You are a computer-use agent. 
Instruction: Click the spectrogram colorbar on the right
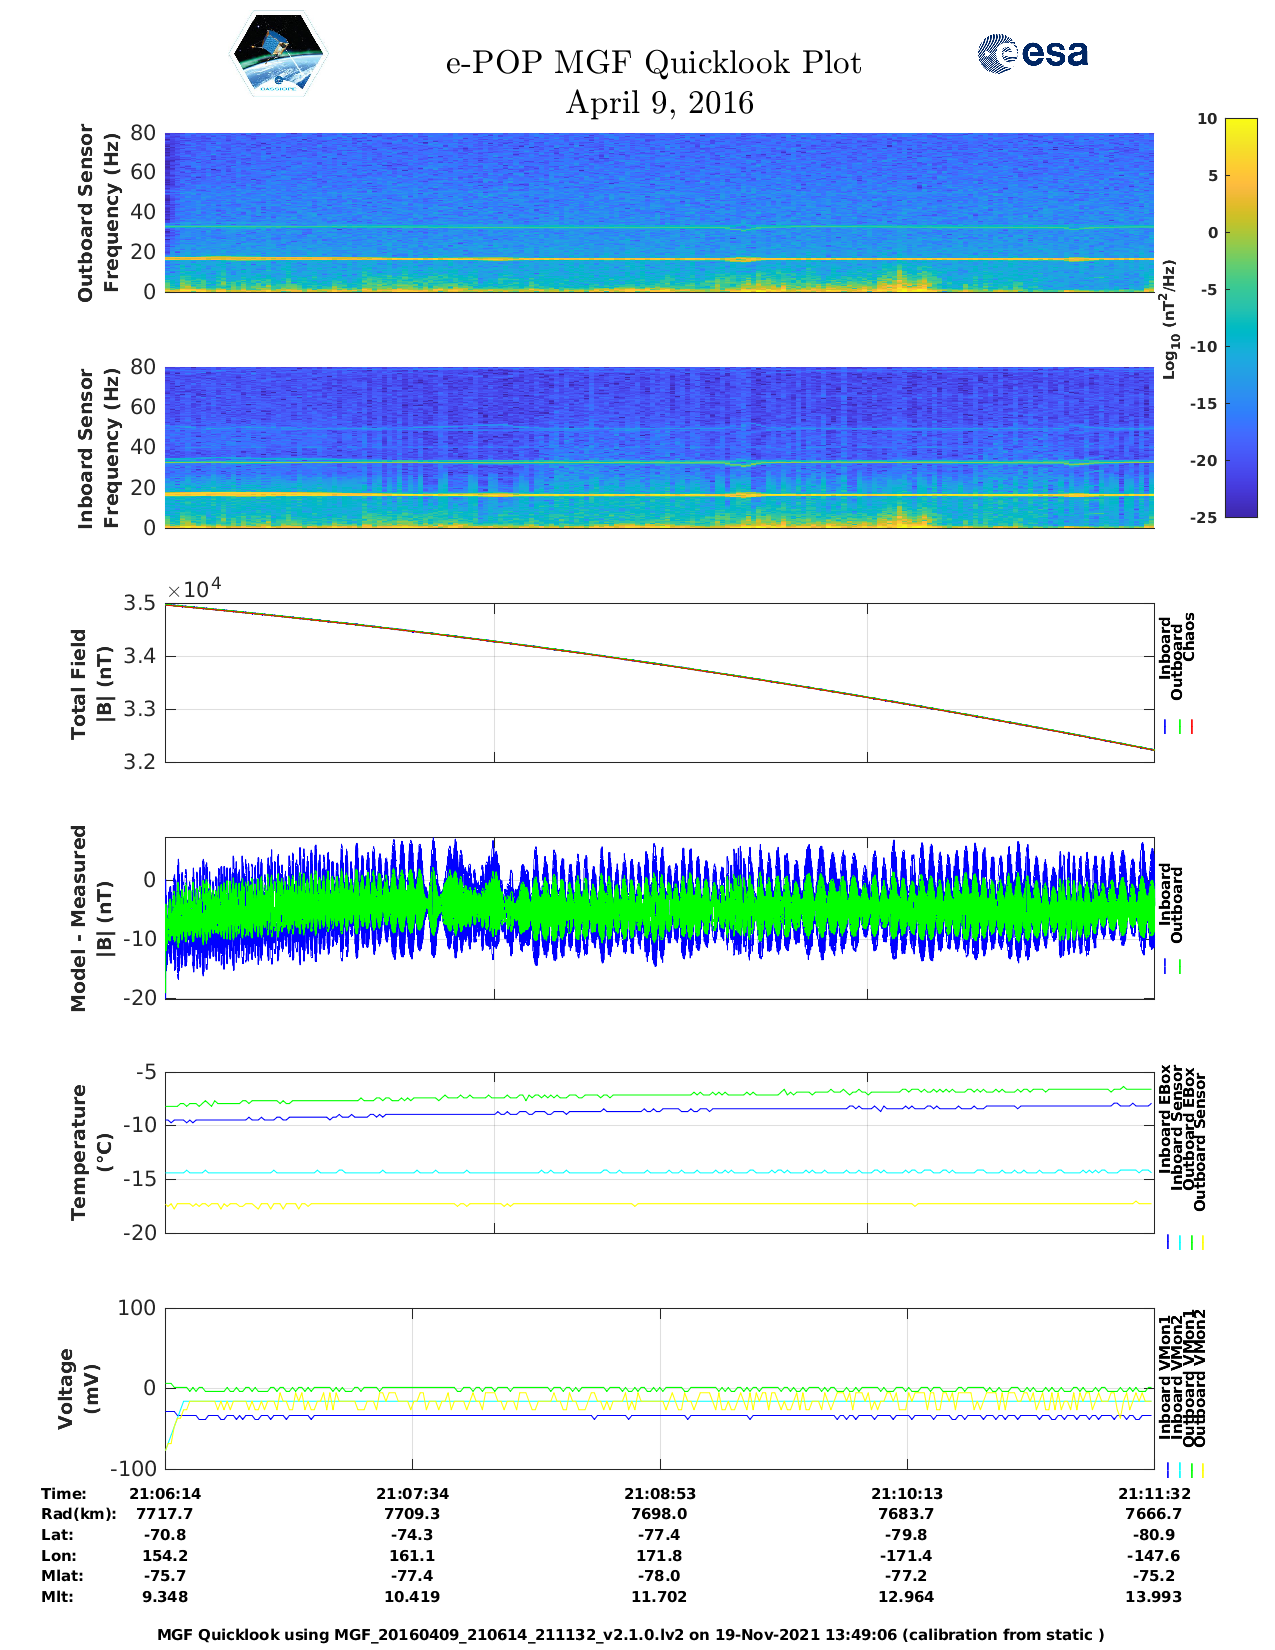[x=1241, y=317]
